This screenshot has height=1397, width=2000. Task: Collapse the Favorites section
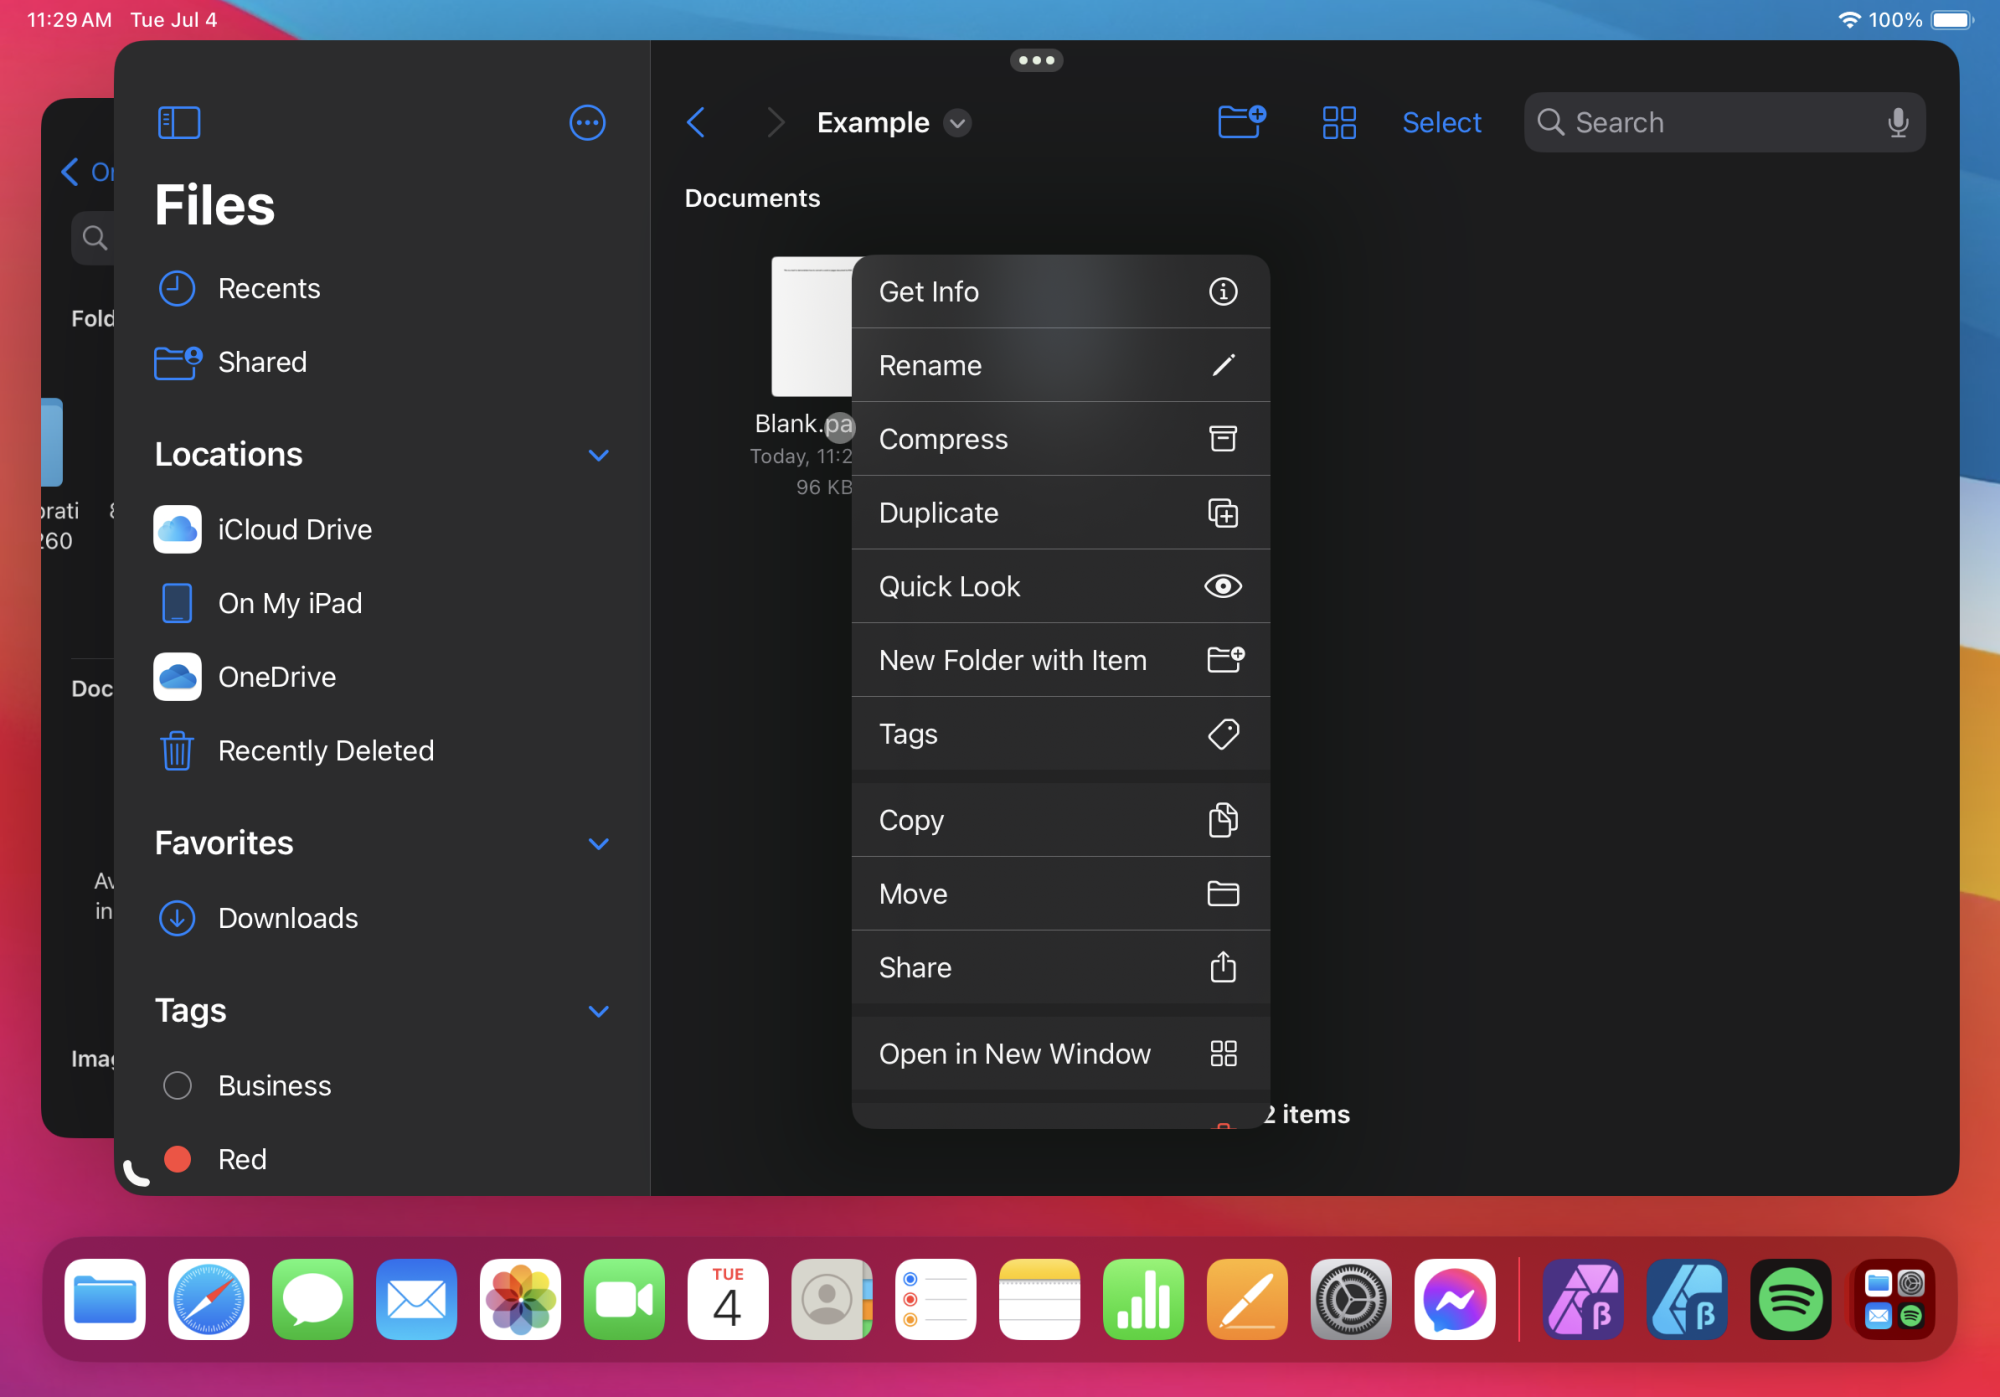(x=598, y=843)
